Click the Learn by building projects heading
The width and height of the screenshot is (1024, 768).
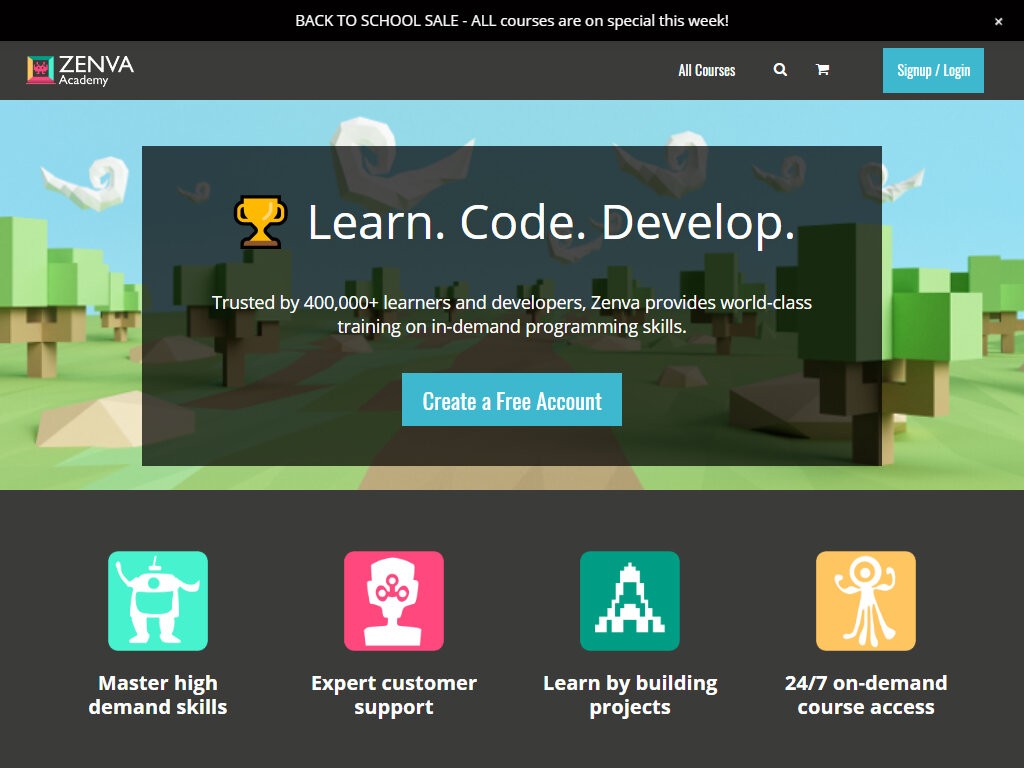pyautogui.click(x=630, y=695)
